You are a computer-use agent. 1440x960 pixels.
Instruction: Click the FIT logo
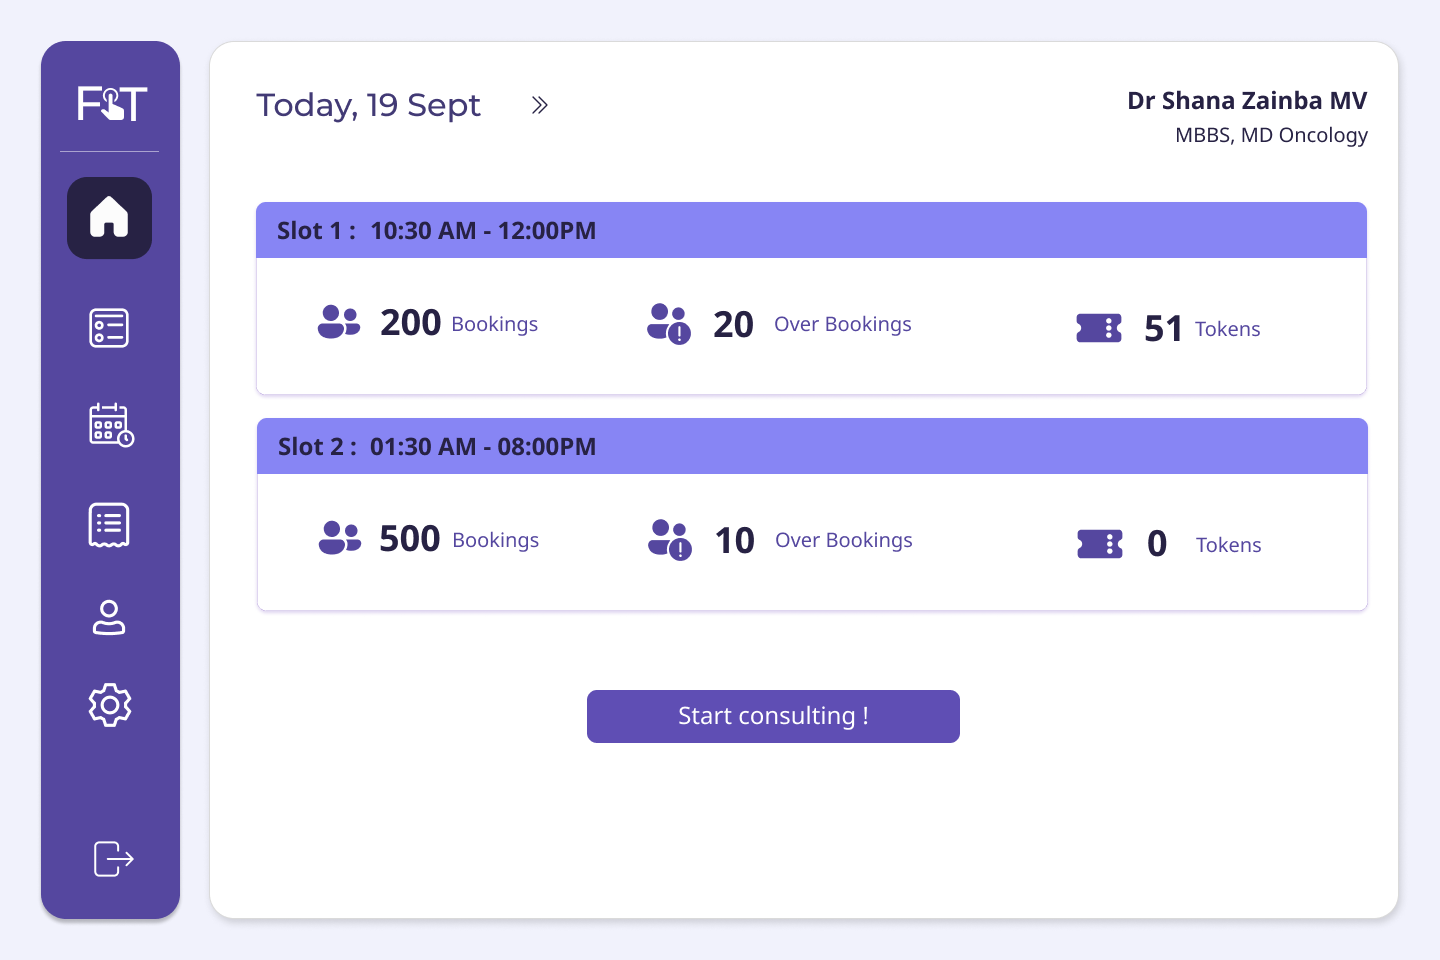(112, 104)
